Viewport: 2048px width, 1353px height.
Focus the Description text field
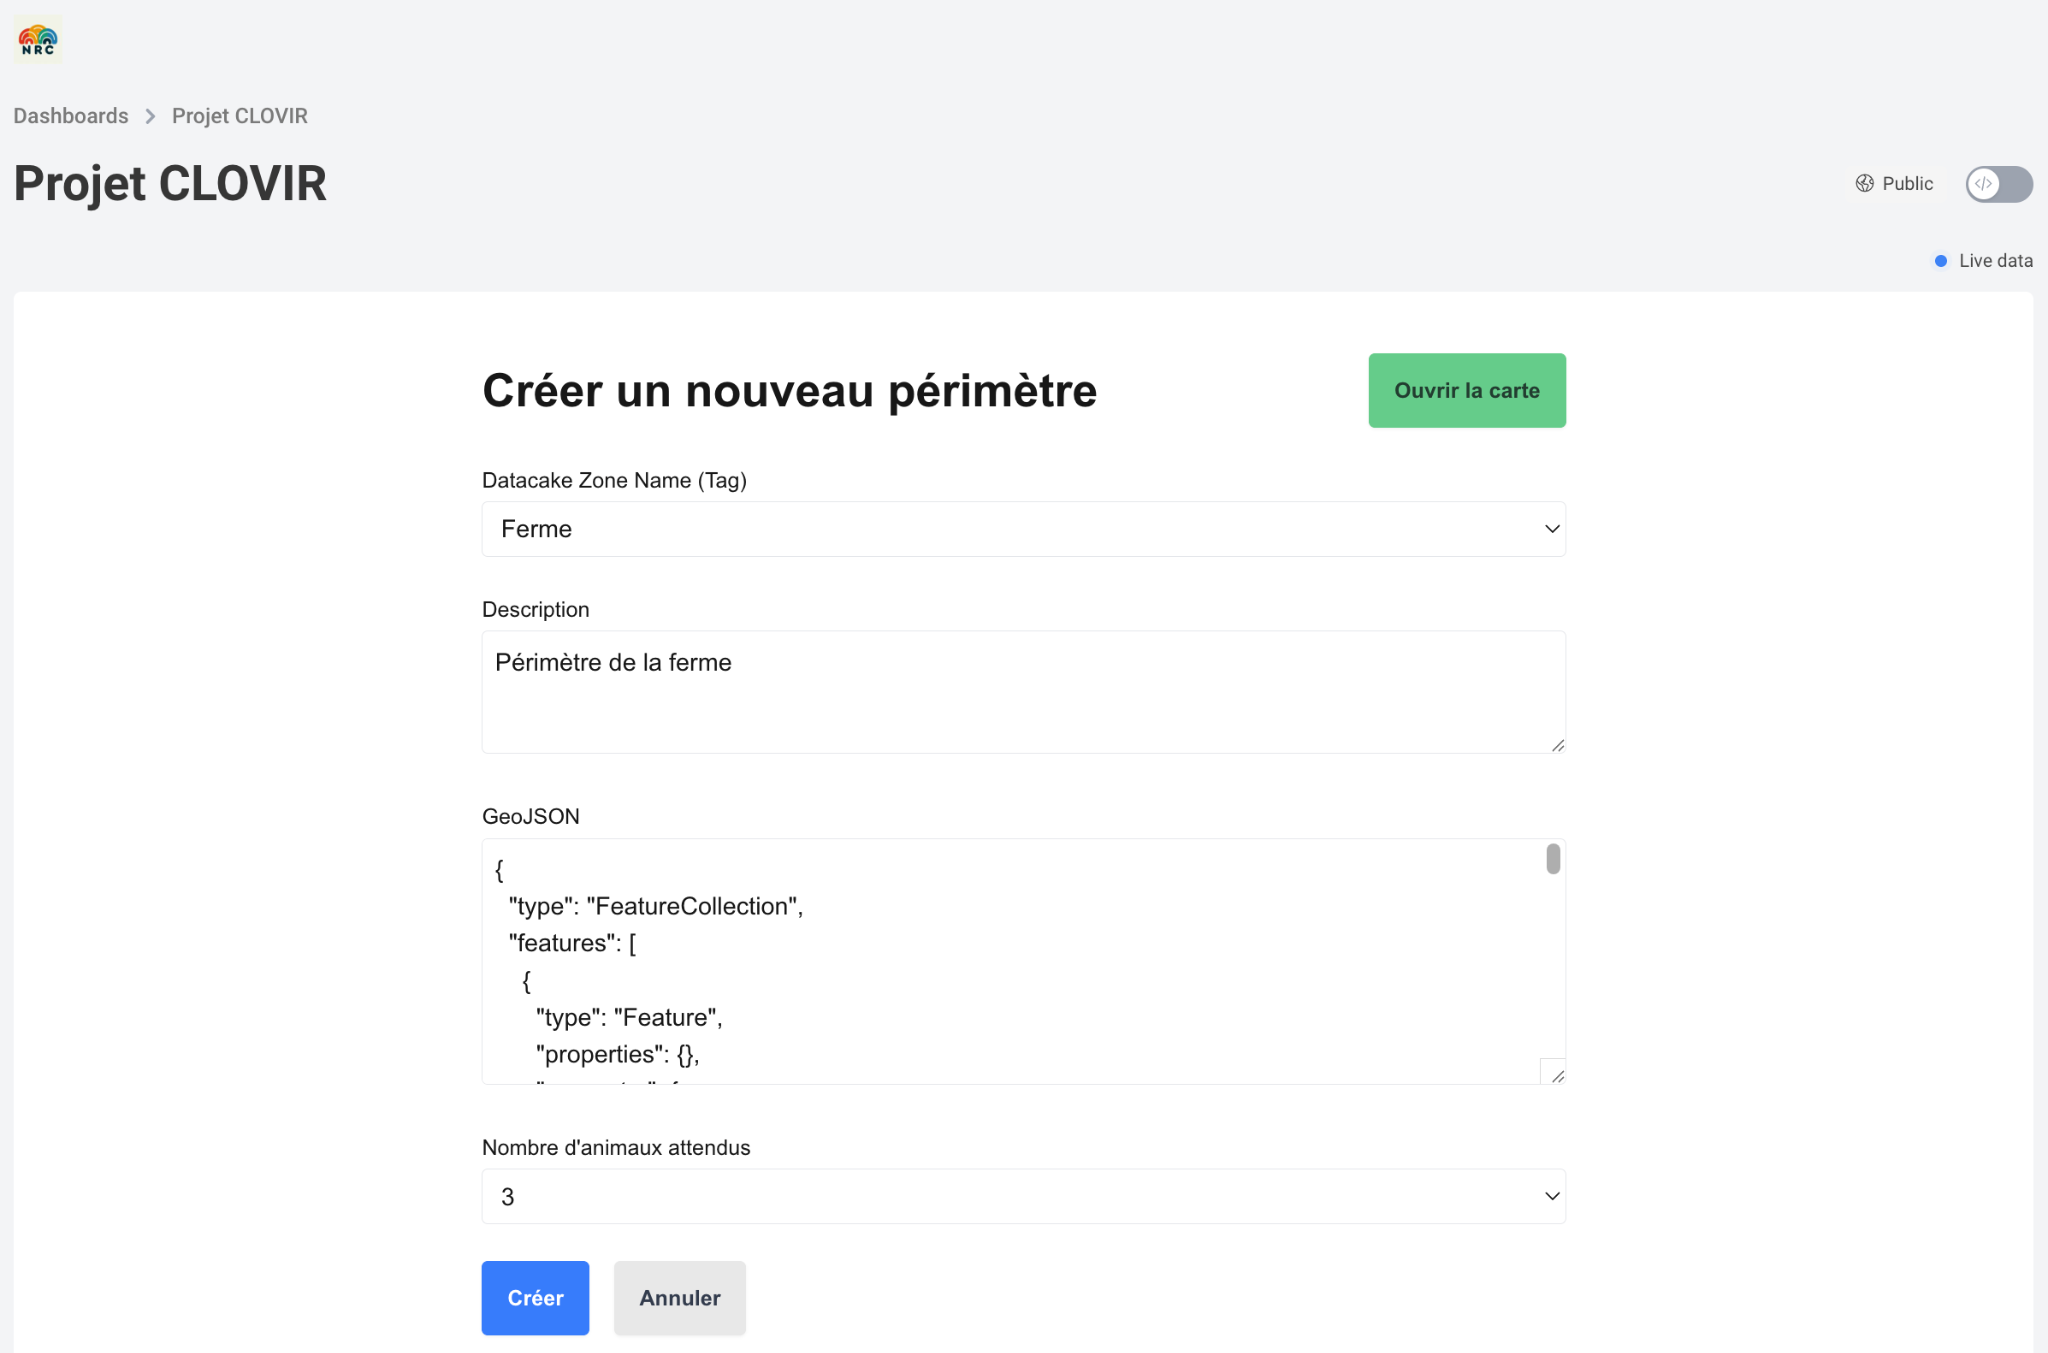1022,692
